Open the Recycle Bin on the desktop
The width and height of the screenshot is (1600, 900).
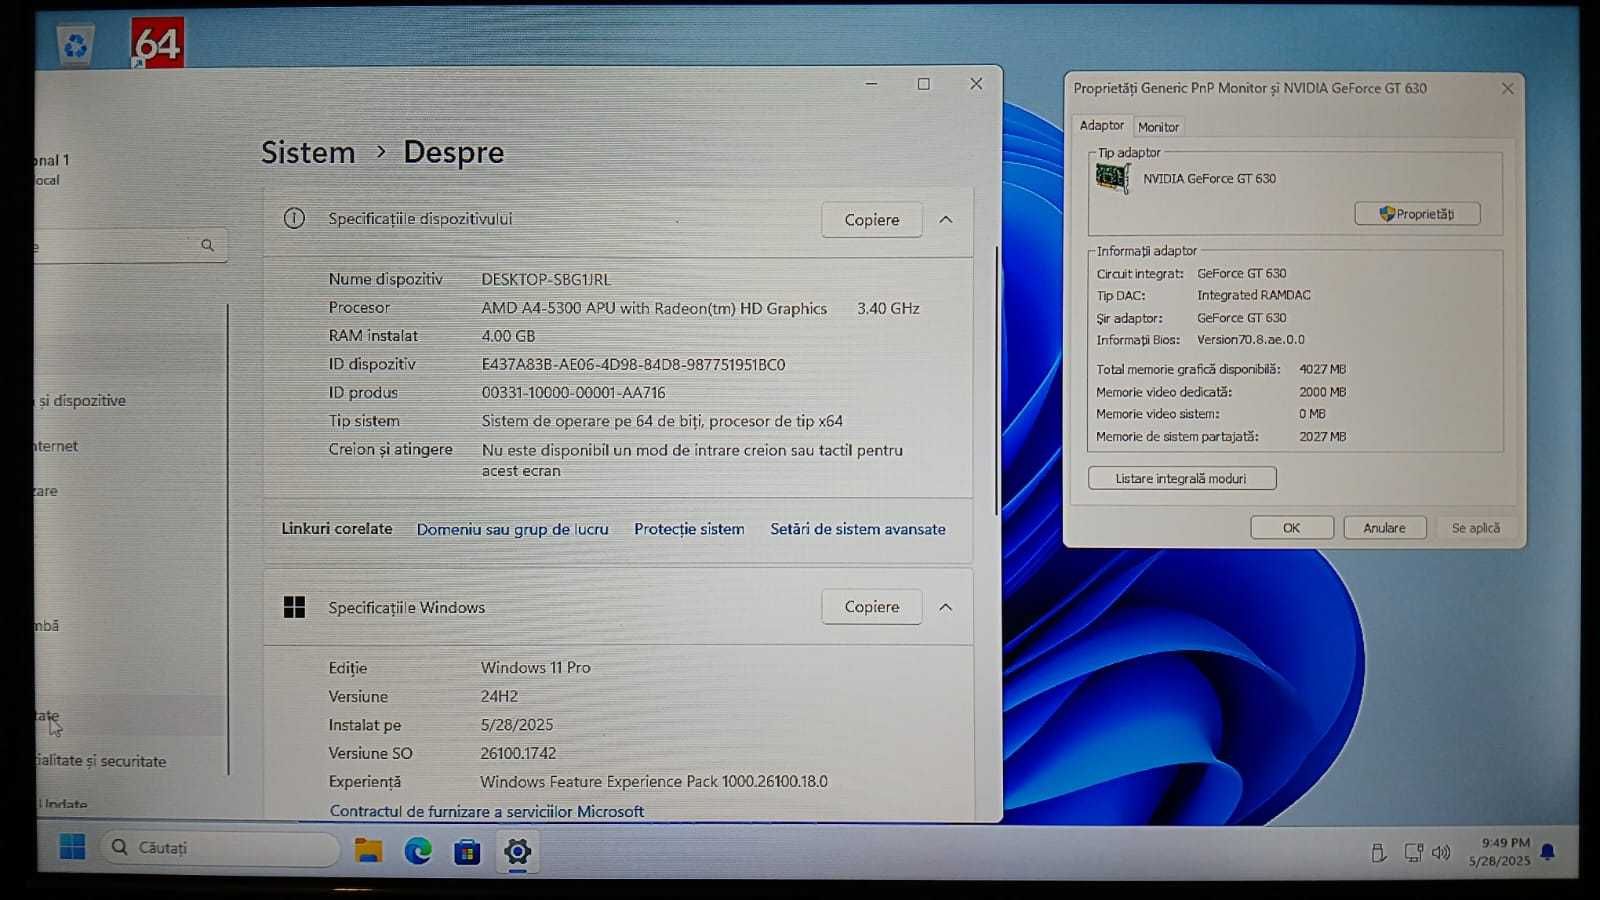(x=76, y=45)
